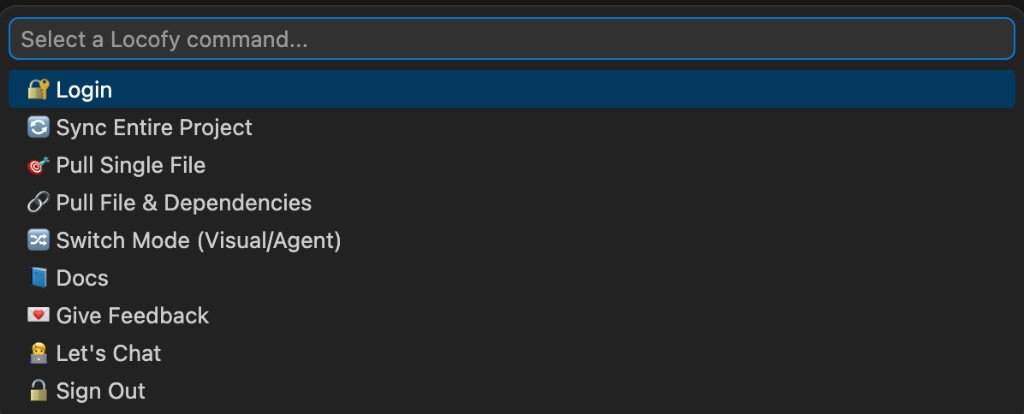Click the blue book icon beside Docs
1024x414 pixels.
38,278
